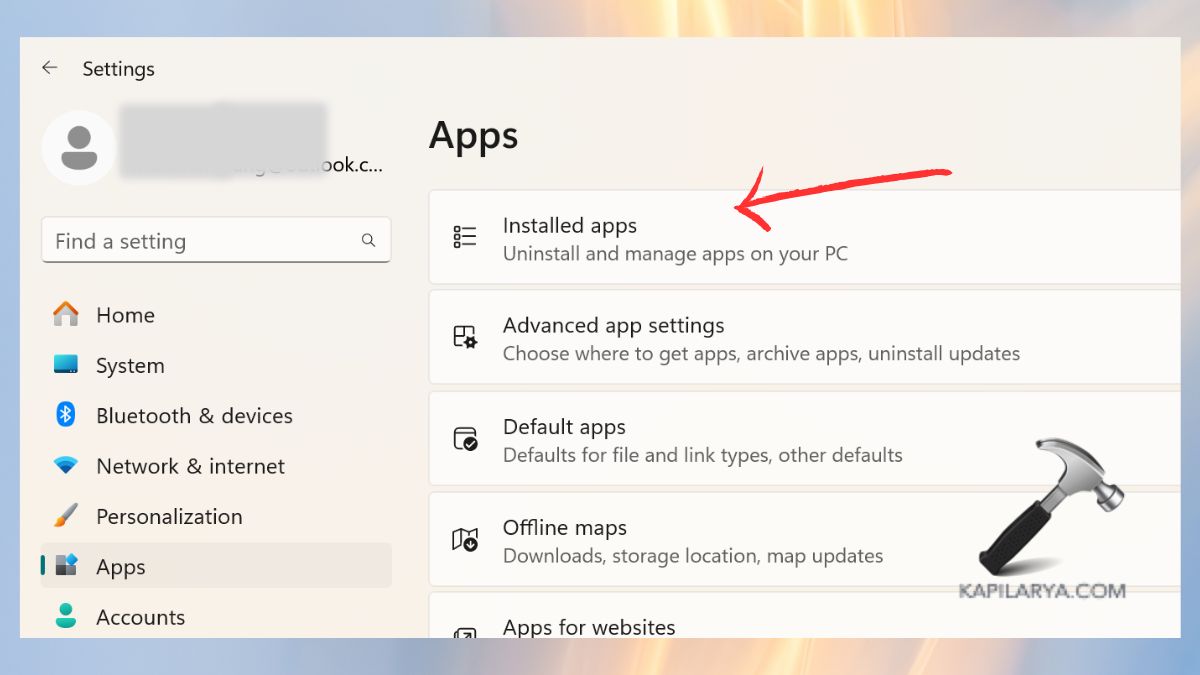This screenshot has width=1200, height=675.
Task: Click 'Uninstall and manage apps on your PC' text
Action: pyautogui.click(x=675, y=254)
